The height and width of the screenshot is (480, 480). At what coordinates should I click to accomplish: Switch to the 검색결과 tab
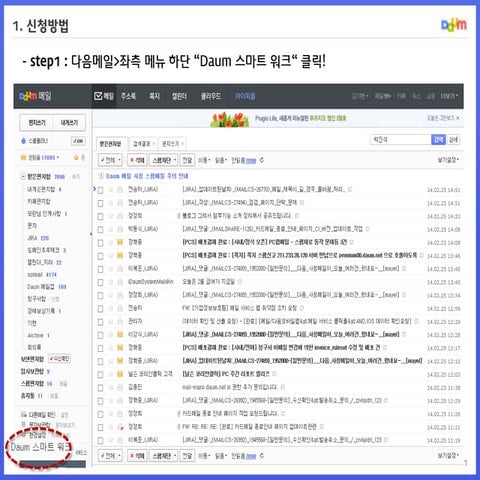click(141, 144)
